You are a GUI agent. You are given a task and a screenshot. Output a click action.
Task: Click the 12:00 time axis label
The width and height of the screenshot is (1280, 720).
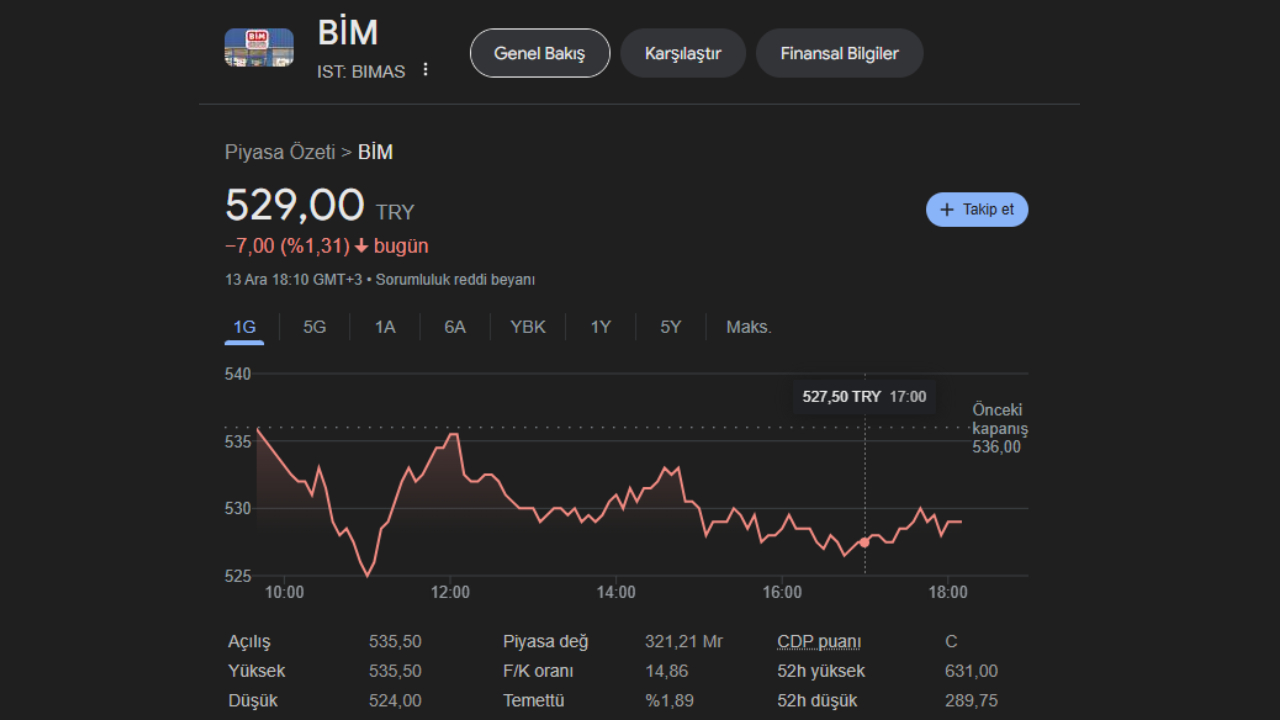click(450, 592)
